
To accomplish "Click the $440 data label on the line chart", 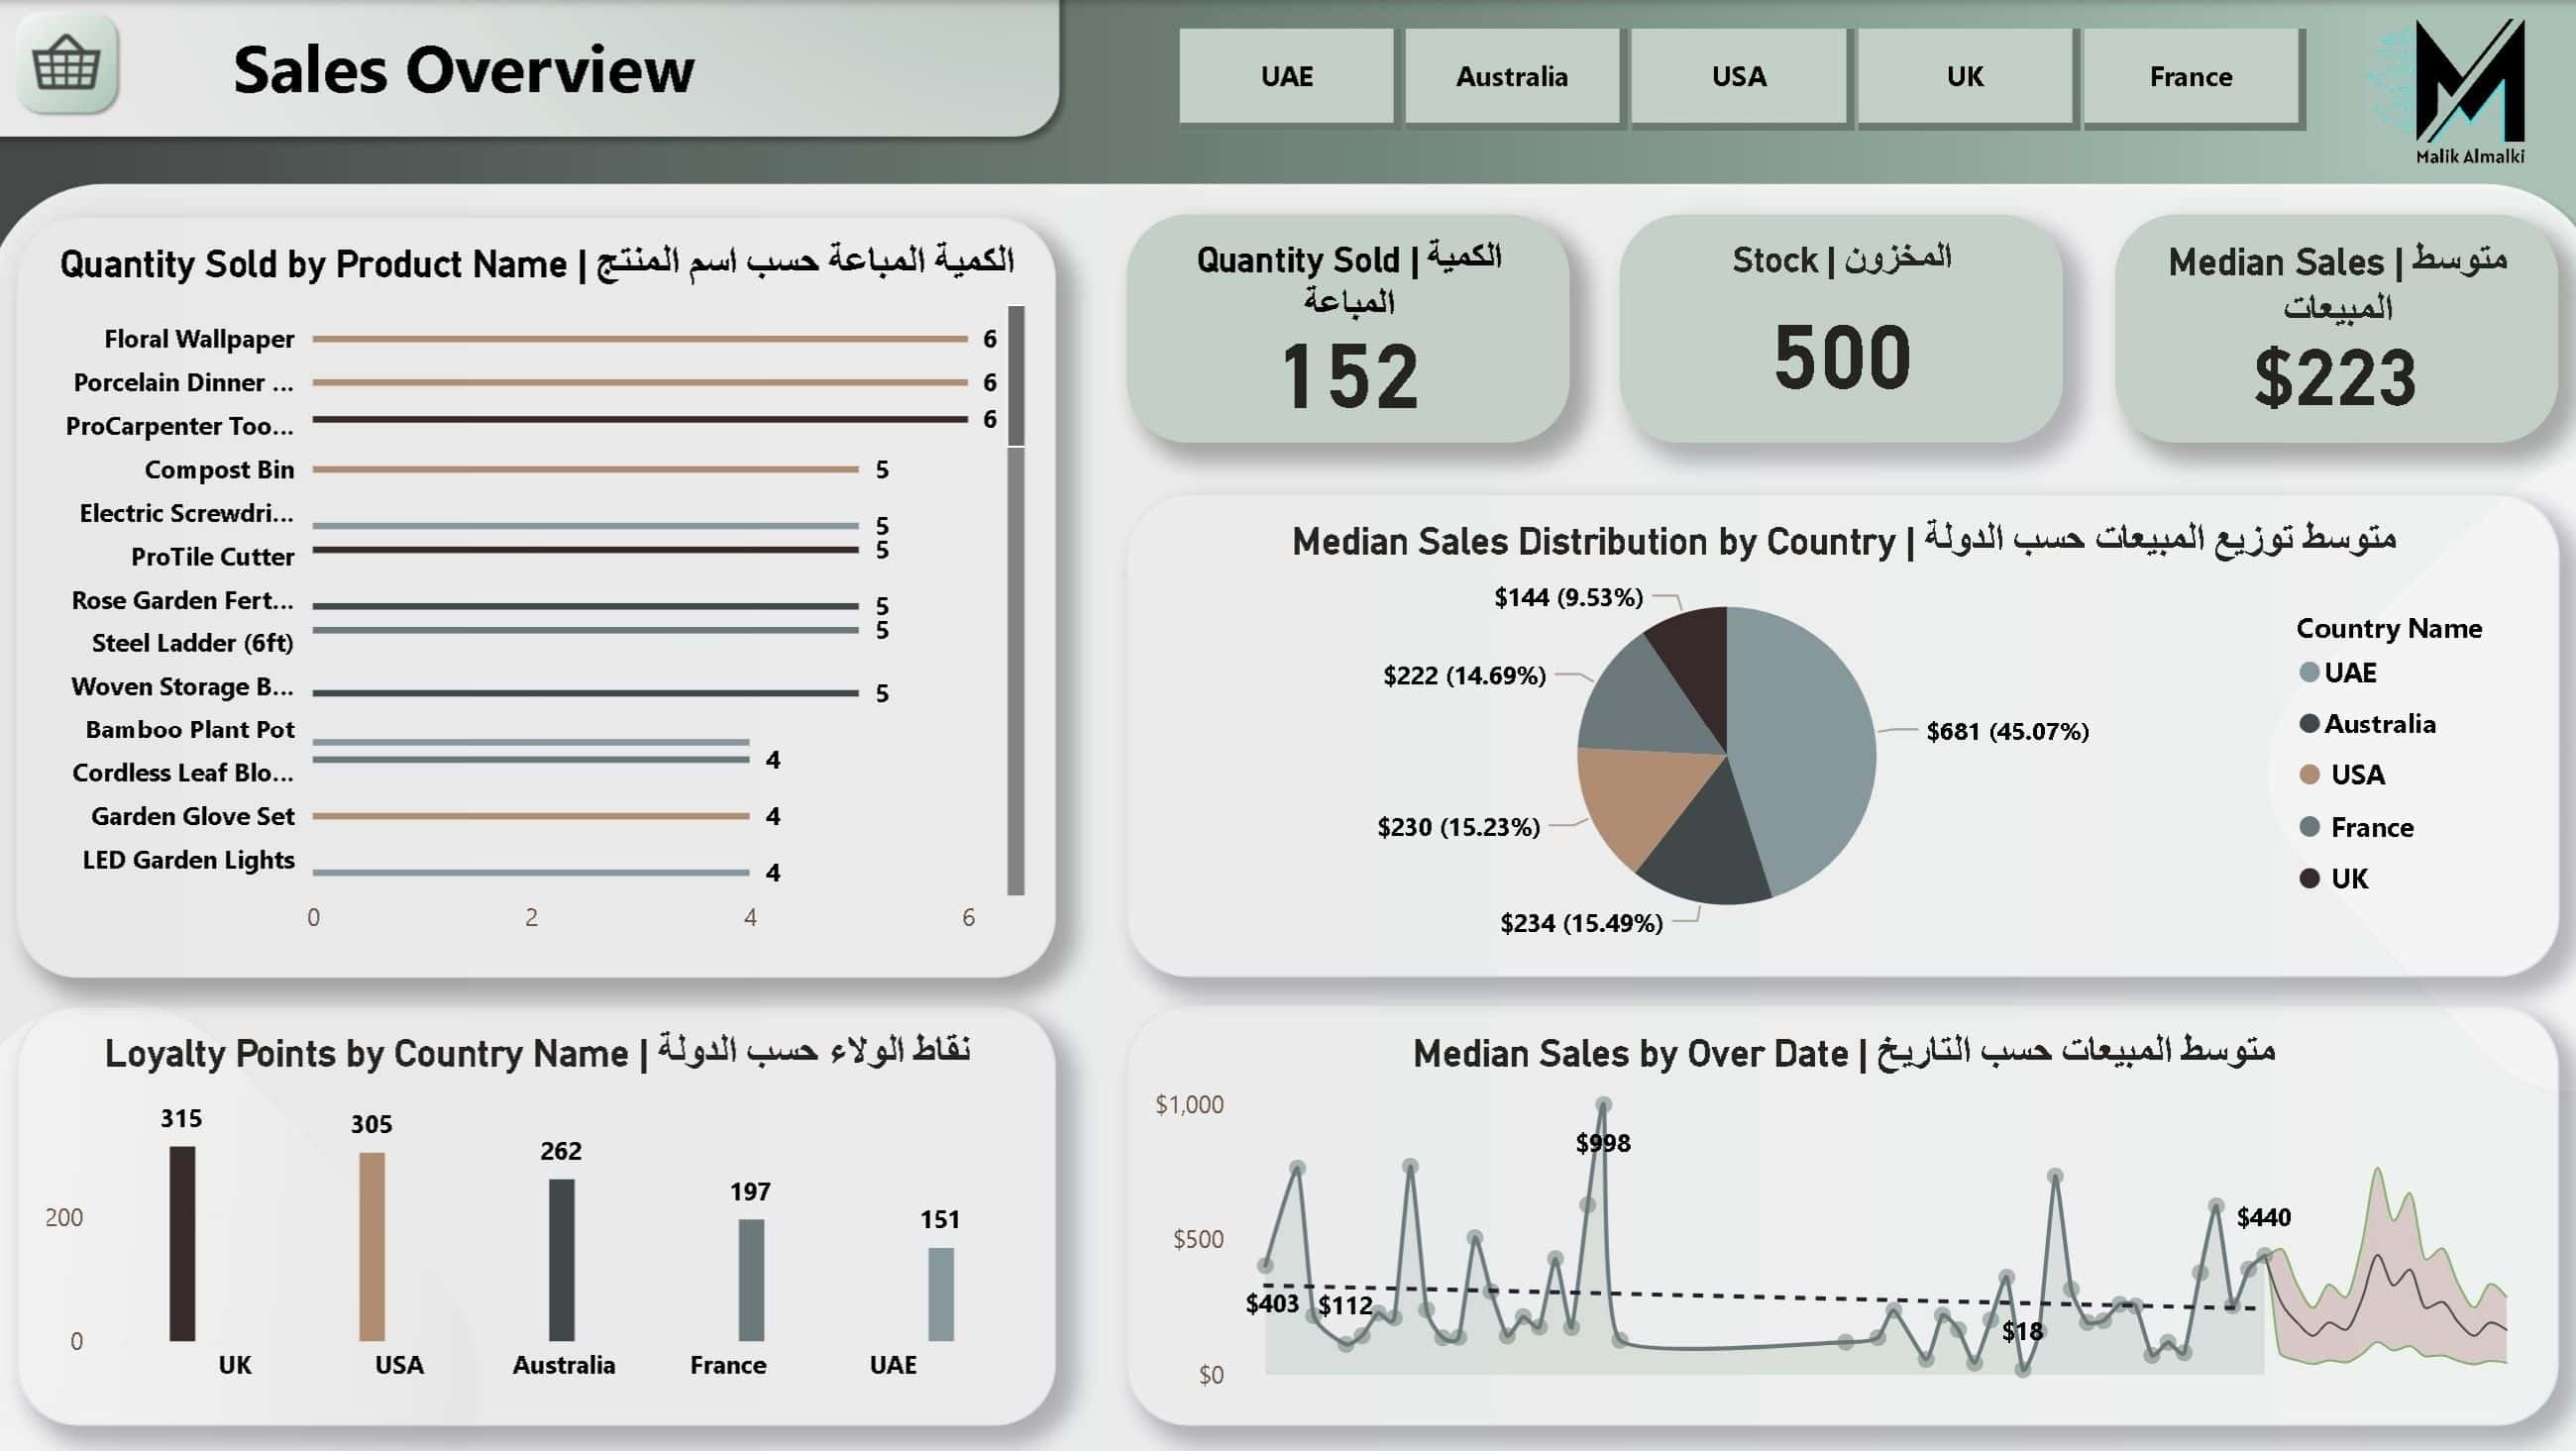I will click(x=2263, y=1217).
